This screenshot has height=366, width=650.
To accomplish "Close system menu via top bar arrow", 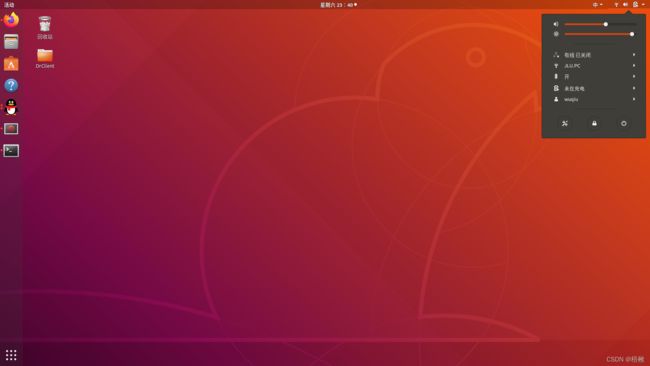I will (643, 5).
